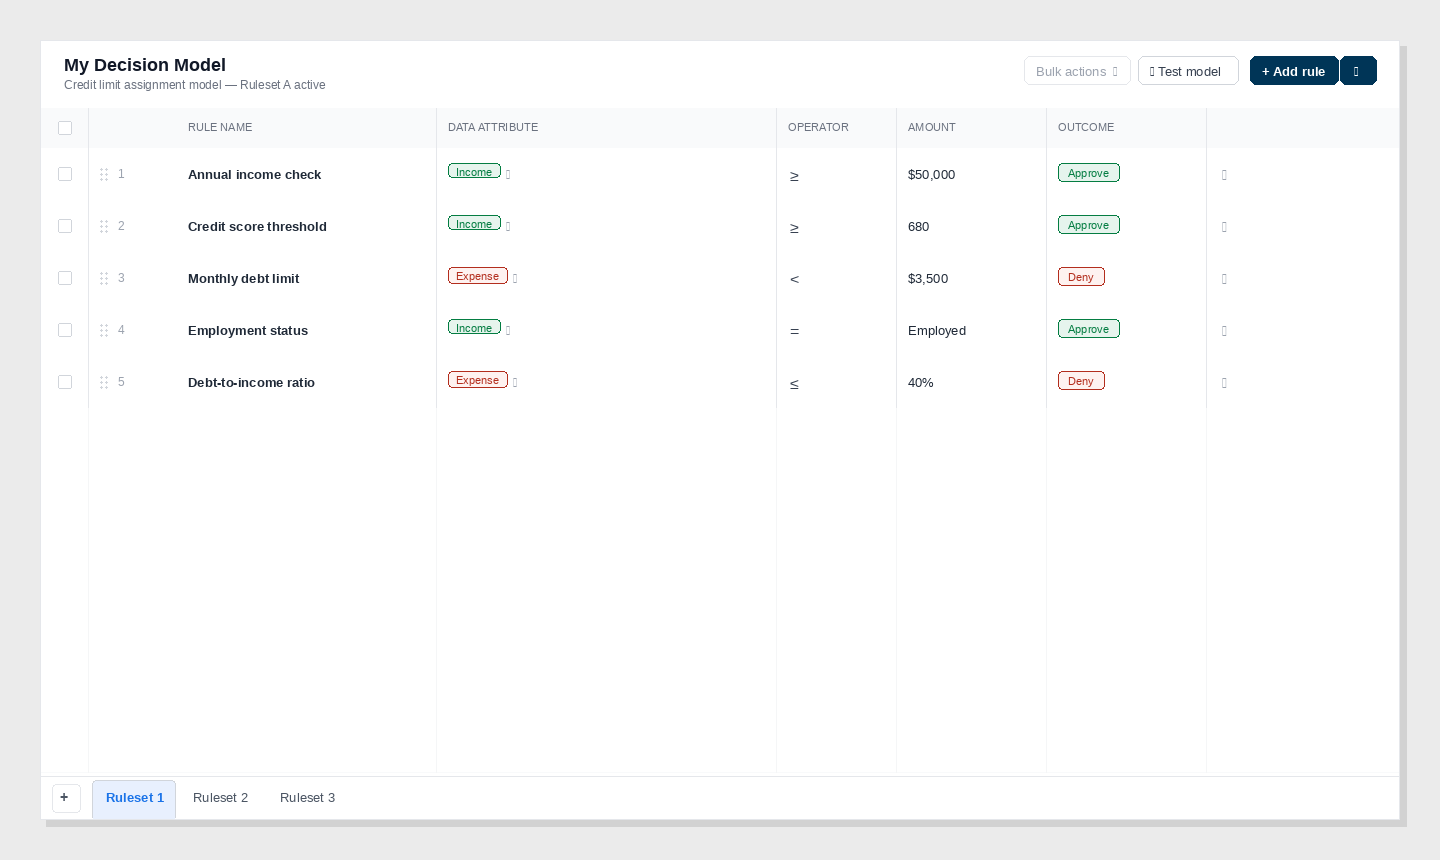1440x860 pixels.
Task: Select the Ruleset 3 tab
Action: [307, 798]
